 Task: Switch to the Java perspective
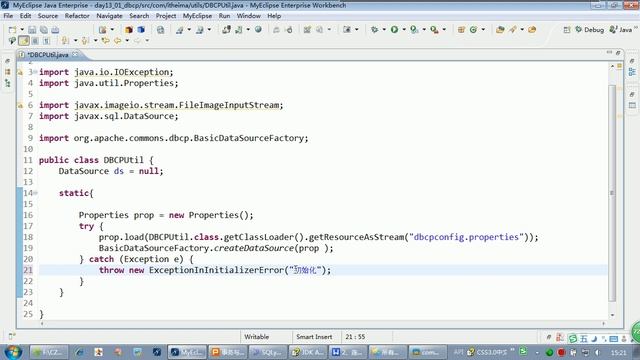pos(621,30)
